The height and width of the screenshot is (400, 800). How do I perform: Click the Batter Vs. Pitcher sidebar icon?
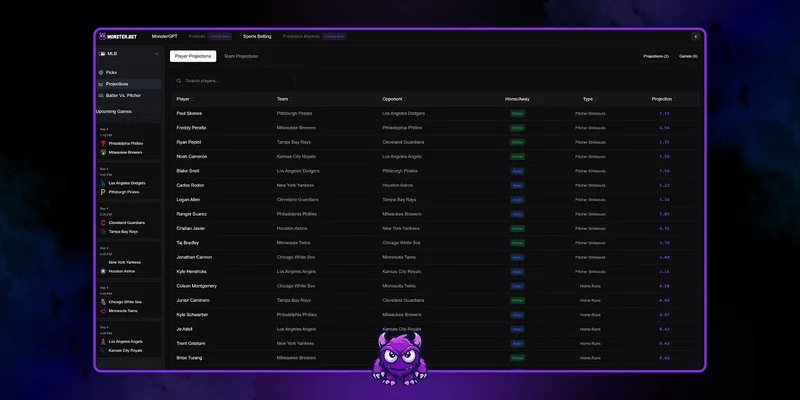pyautogui.click(x=101, y=95)
